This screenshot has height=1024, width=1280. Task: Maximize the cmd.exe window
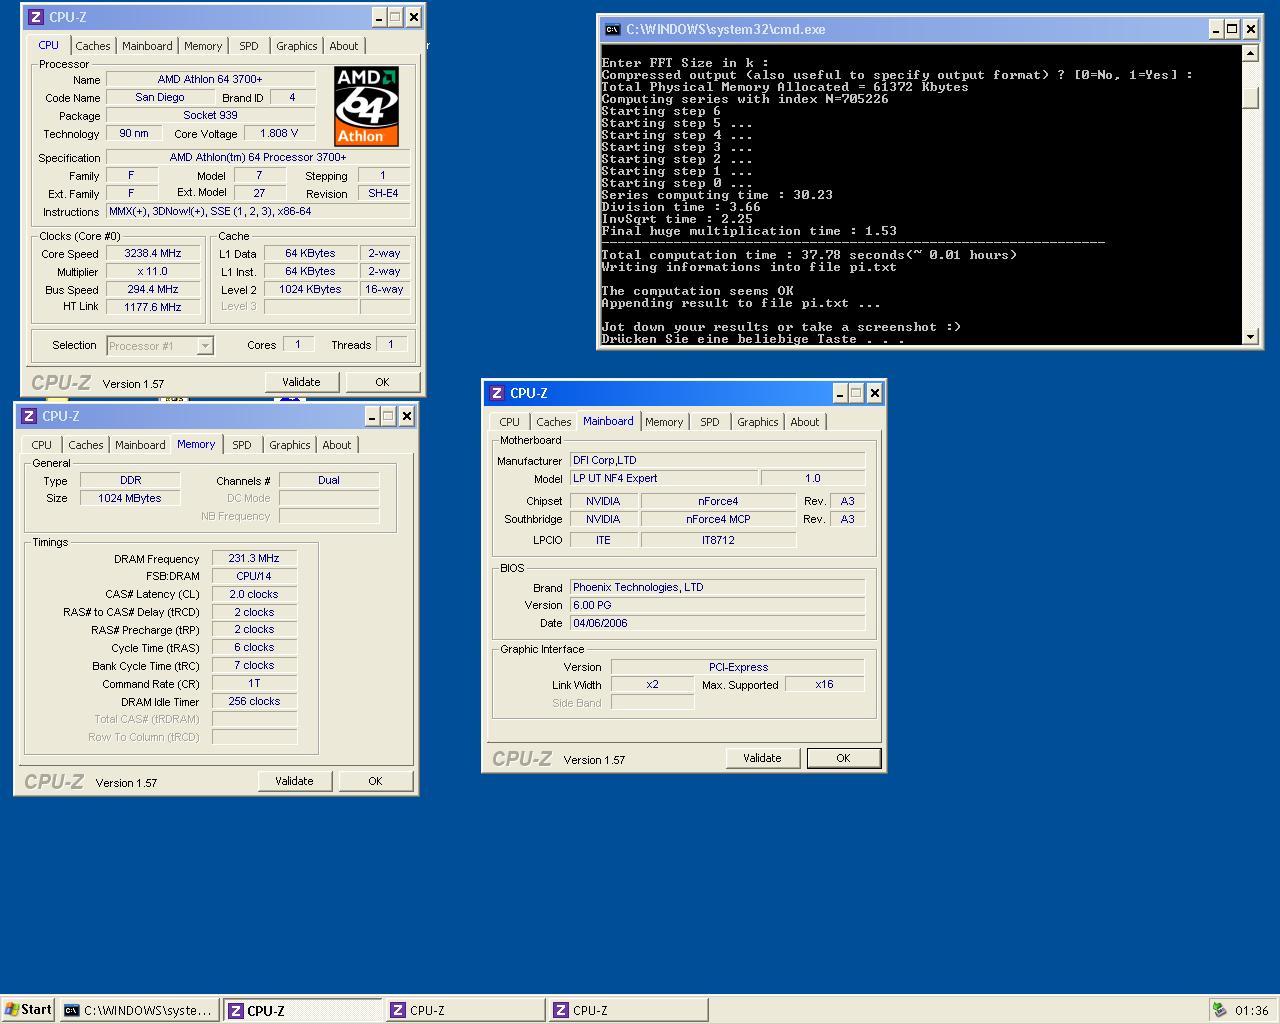coord(1232,29)
